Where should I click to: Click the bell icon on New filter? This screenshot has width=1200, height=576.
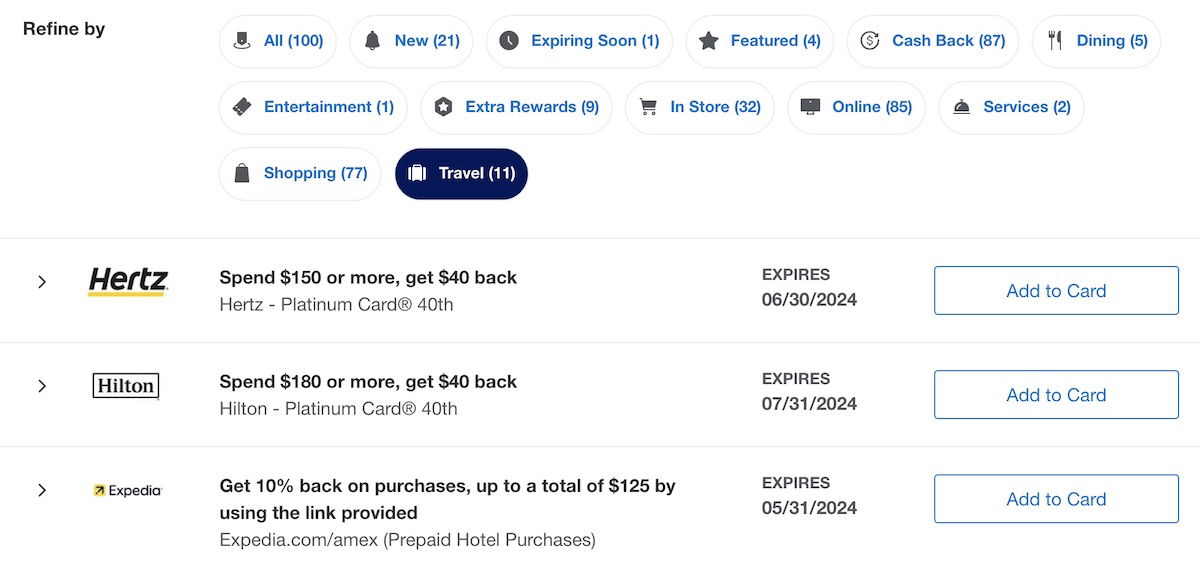(373, 41)
